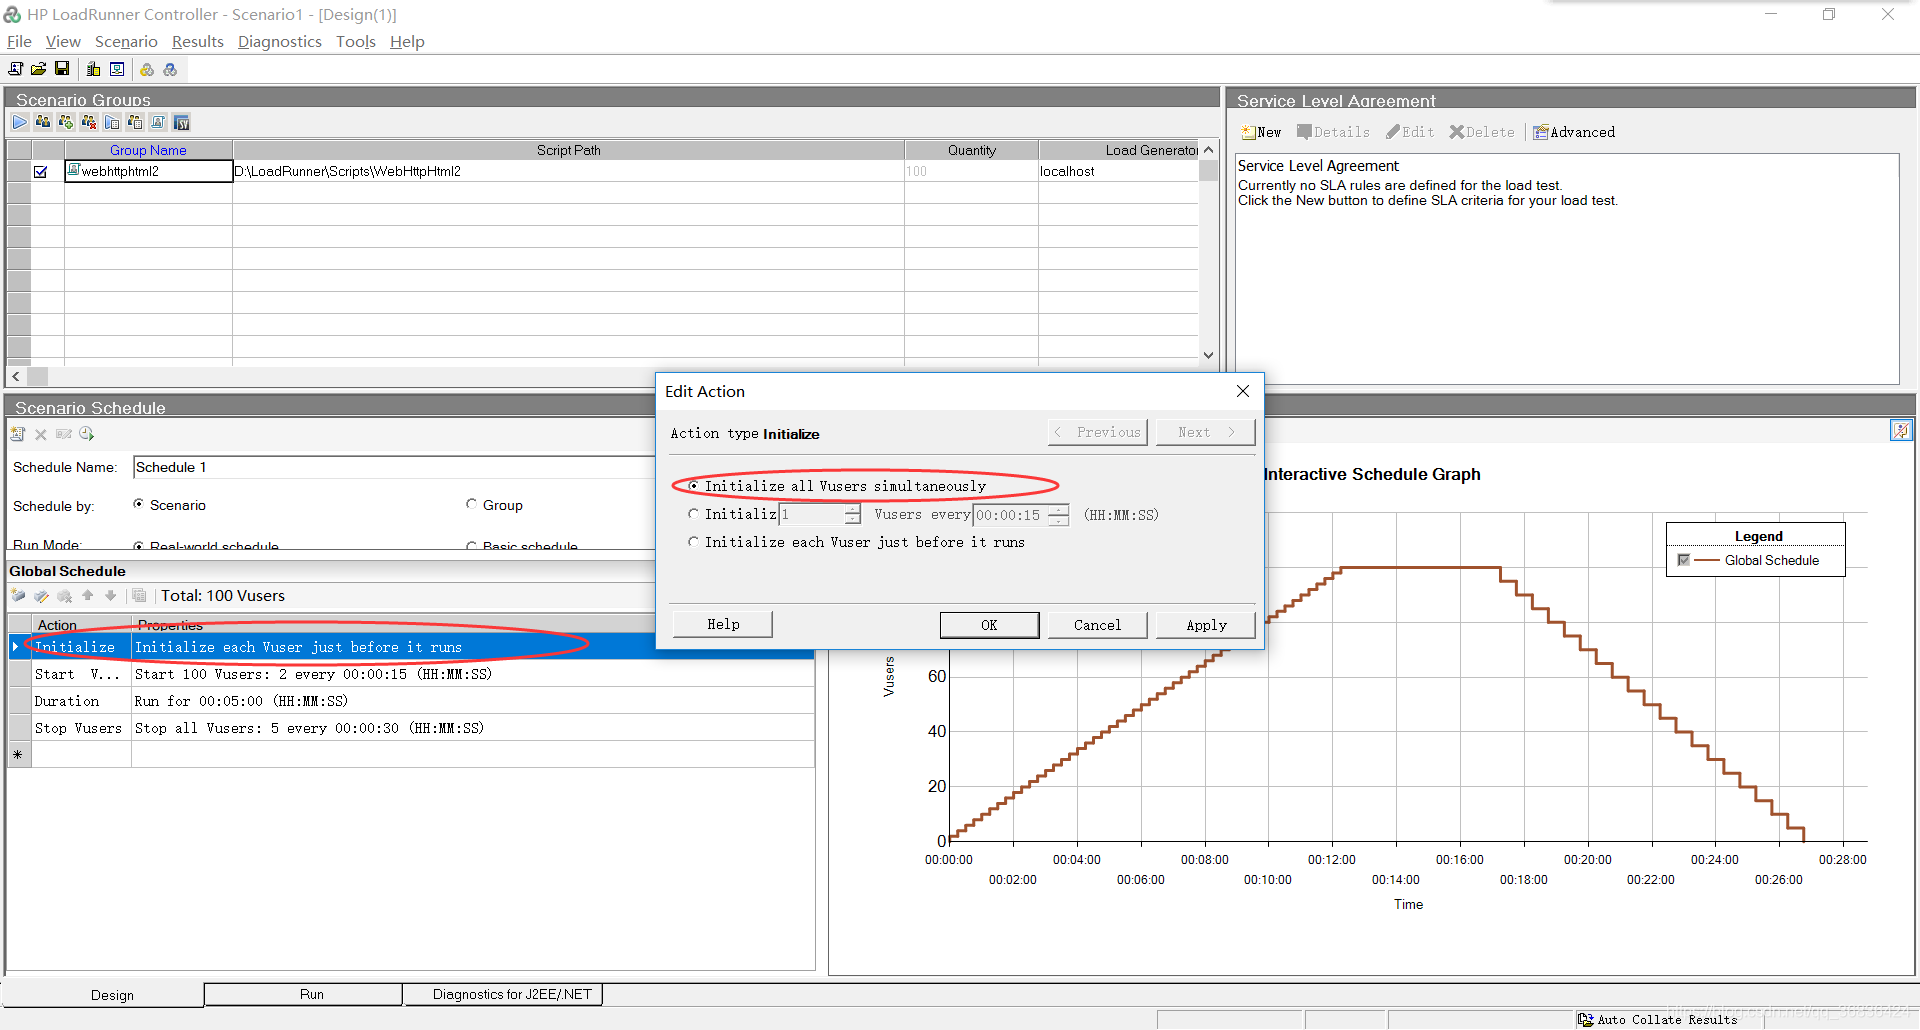This screenshot has height=1030, width=1920.
Task: Click Apply in Edit Action dialog
Action: [x=1206, y=625]
